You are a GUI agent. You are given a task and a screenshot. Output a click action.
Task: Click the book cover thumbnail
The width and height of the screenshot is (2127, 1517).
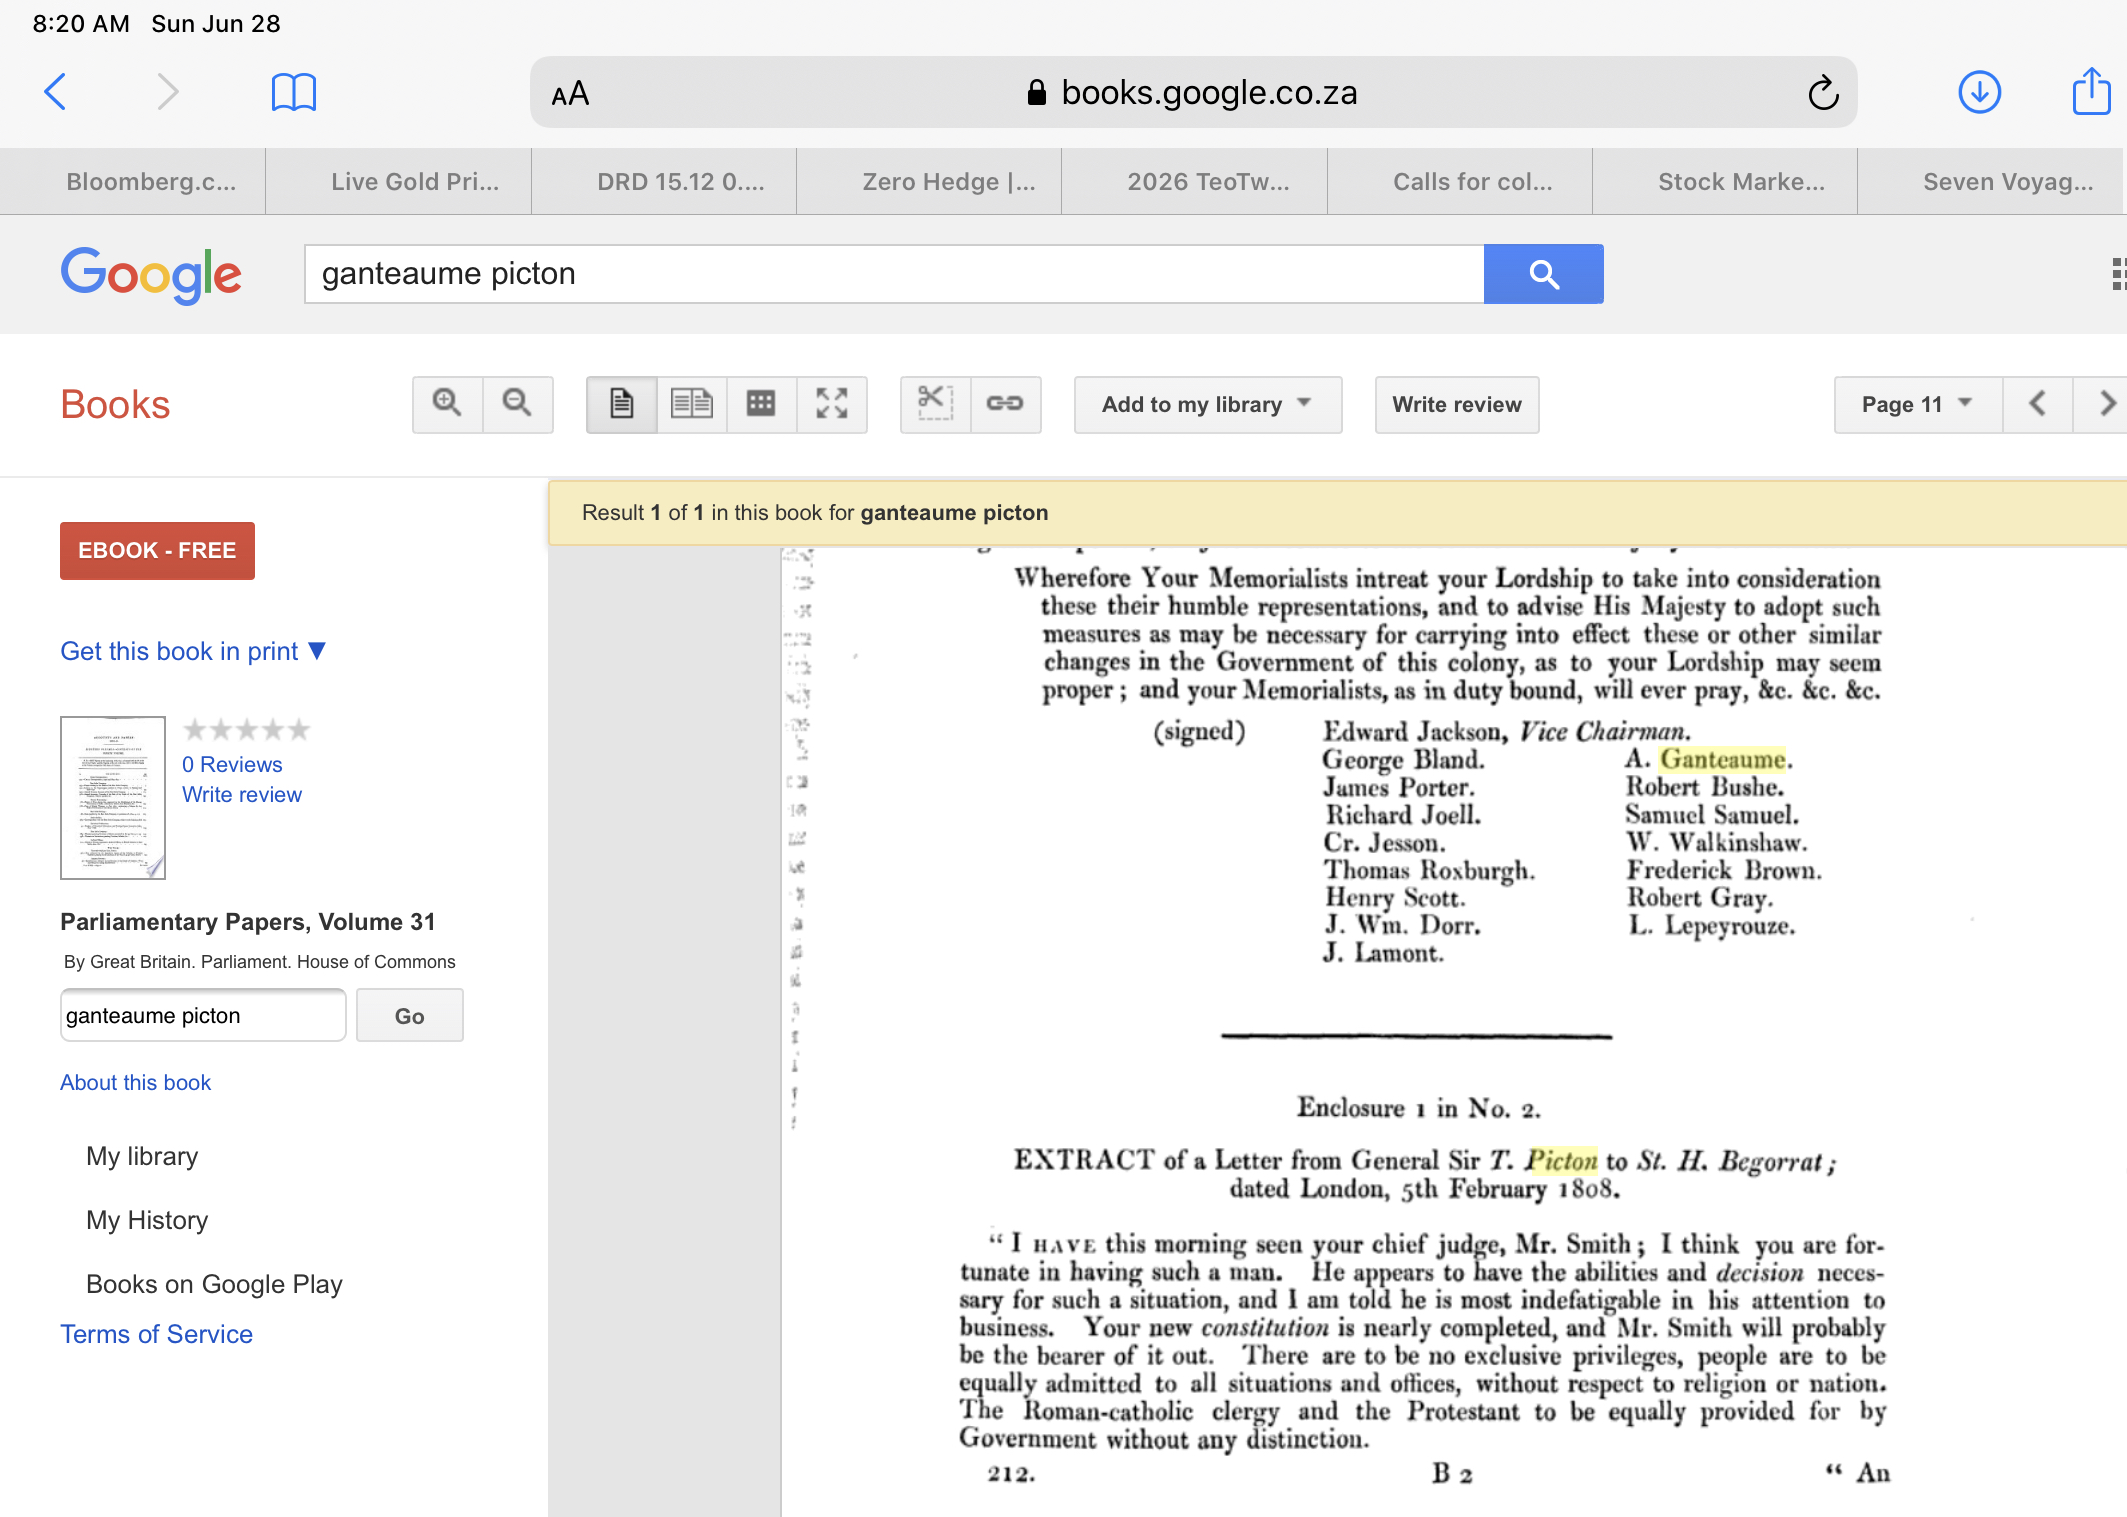(113, 797)
